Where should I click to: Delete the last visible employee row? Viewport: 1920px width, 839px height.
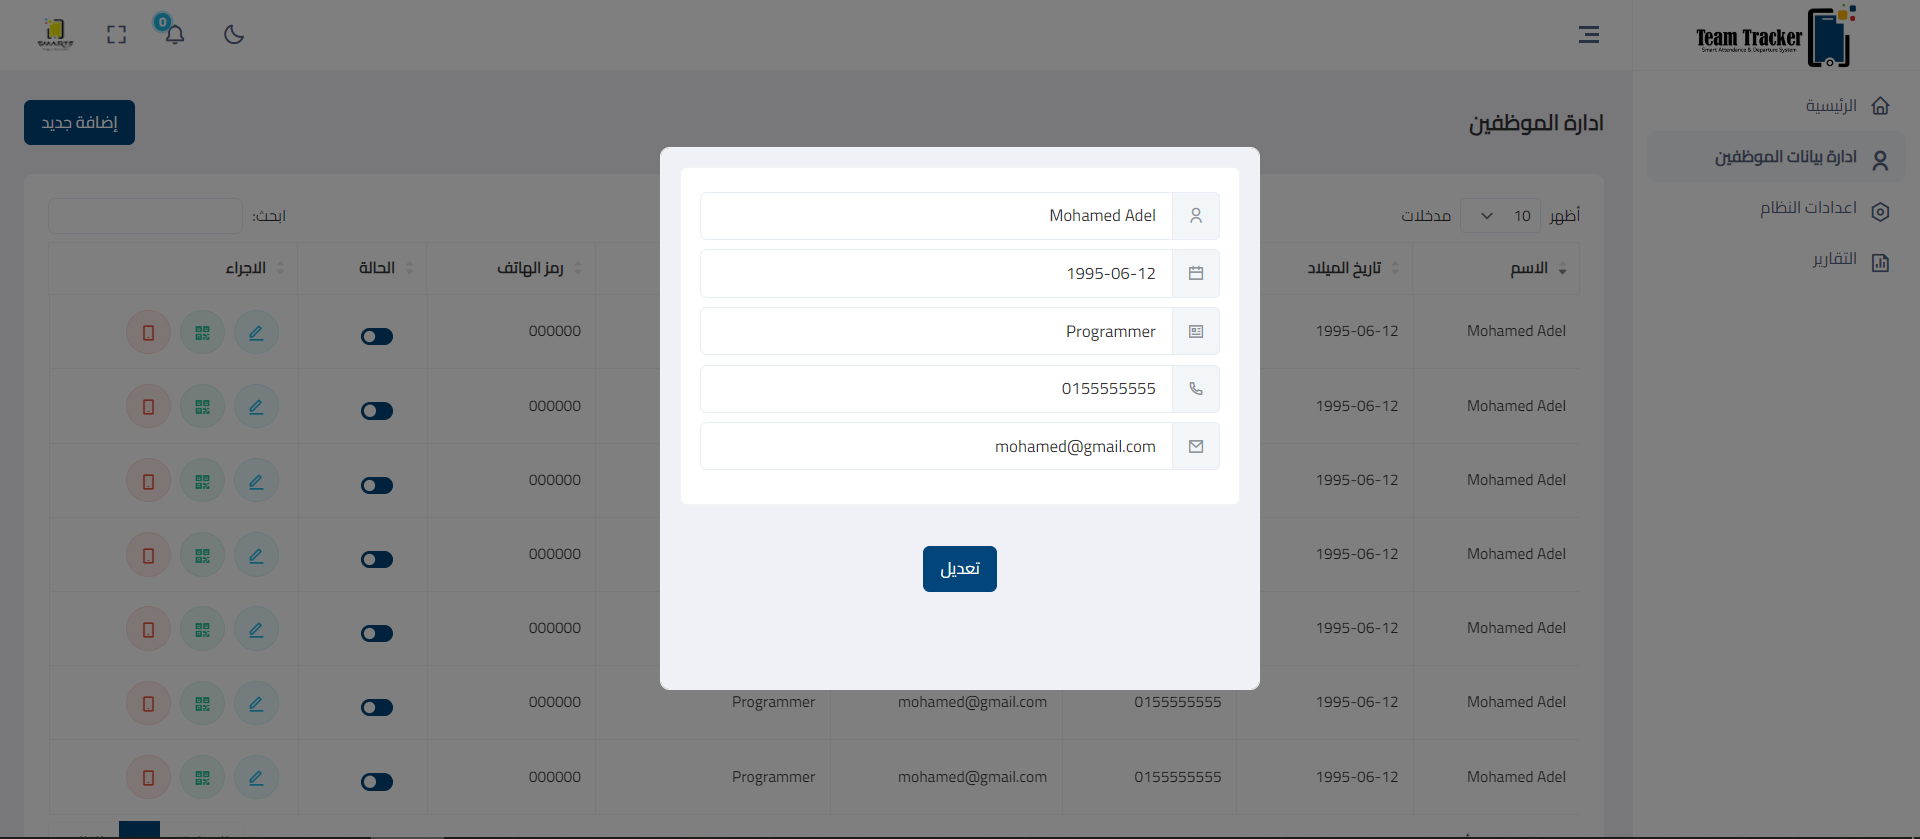pos(148,778)
